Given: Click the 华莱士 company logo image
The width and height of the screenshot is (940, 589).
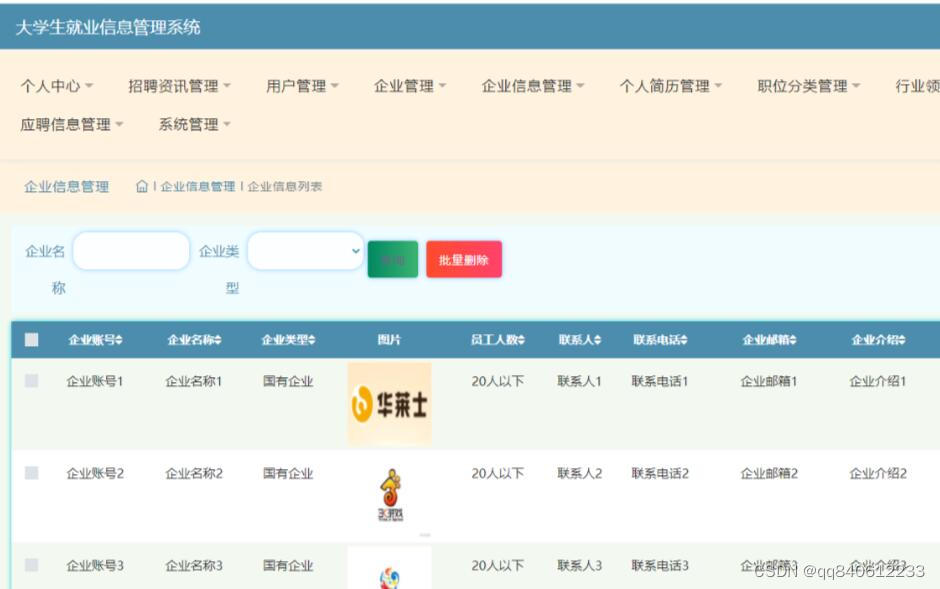Looking at the screenshot, I should click(x=389, y=403).
